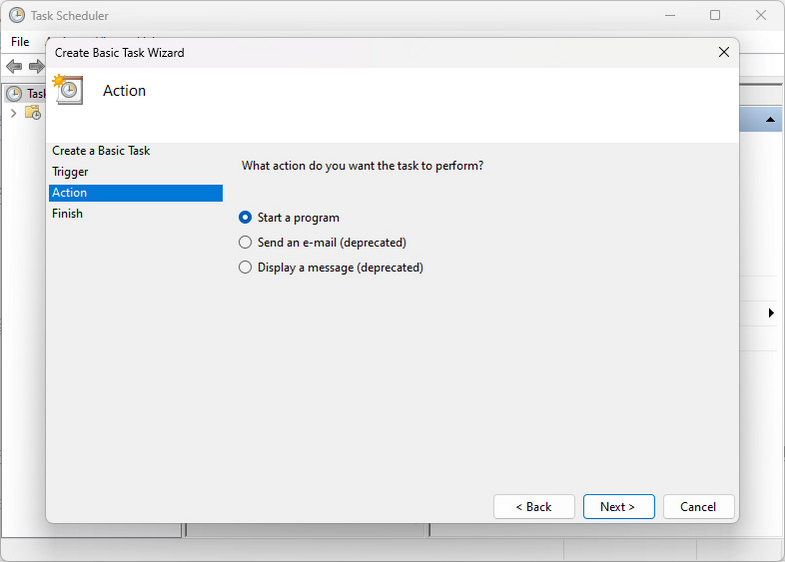Choose Send an e-mail (deprecated) option
The image size is (785, 562).
tap(322, 242)
